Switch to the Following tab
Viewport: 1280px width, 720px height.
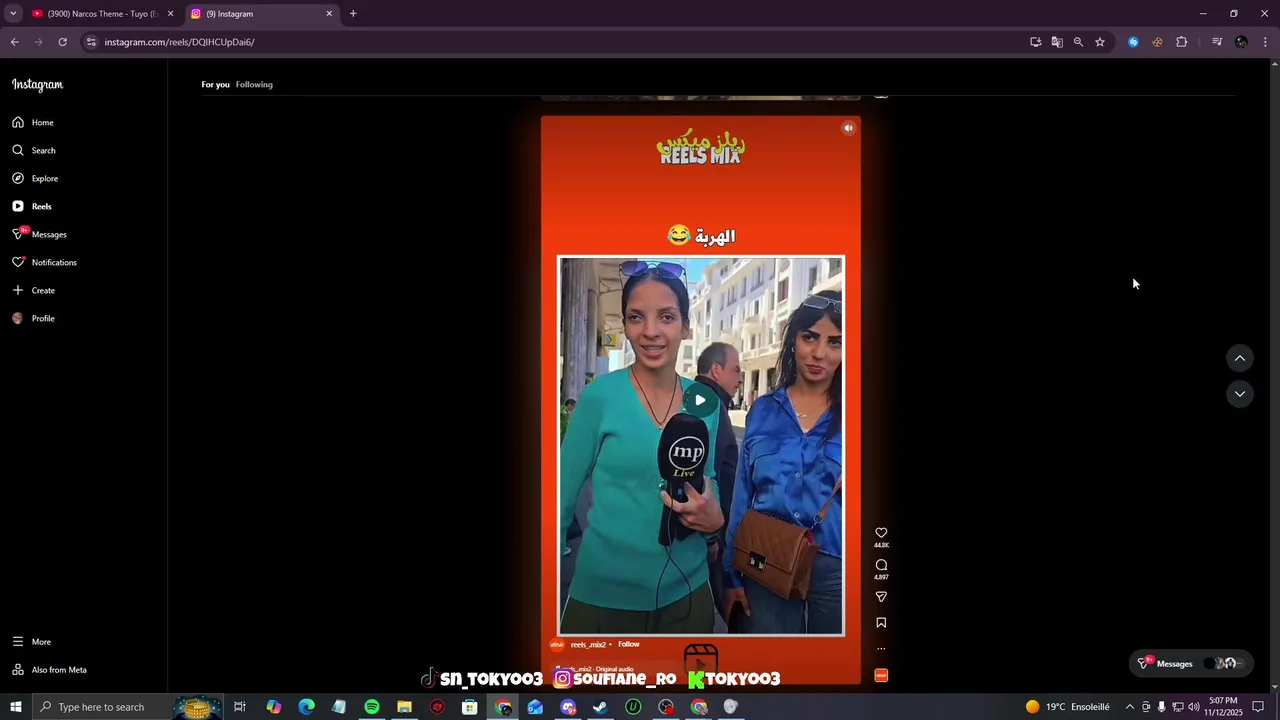click(x=254, y=84)
